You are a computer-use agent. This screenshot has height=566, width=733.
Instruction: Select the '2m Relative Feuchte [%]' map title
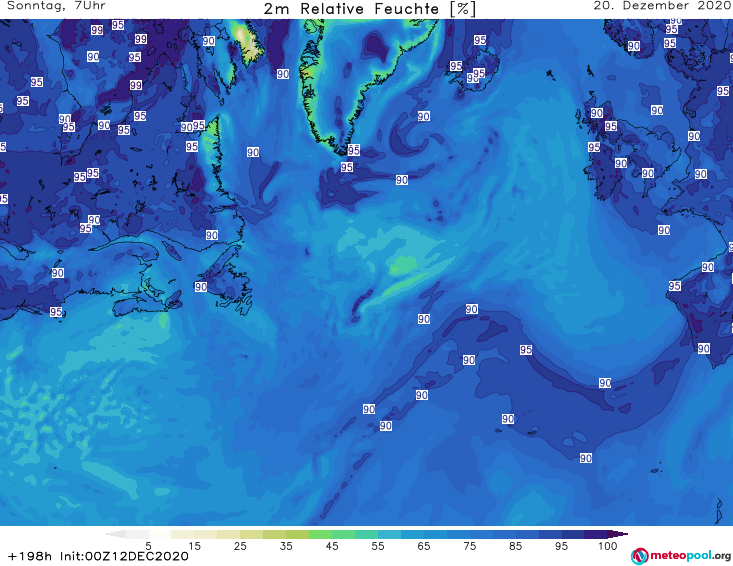370,9
